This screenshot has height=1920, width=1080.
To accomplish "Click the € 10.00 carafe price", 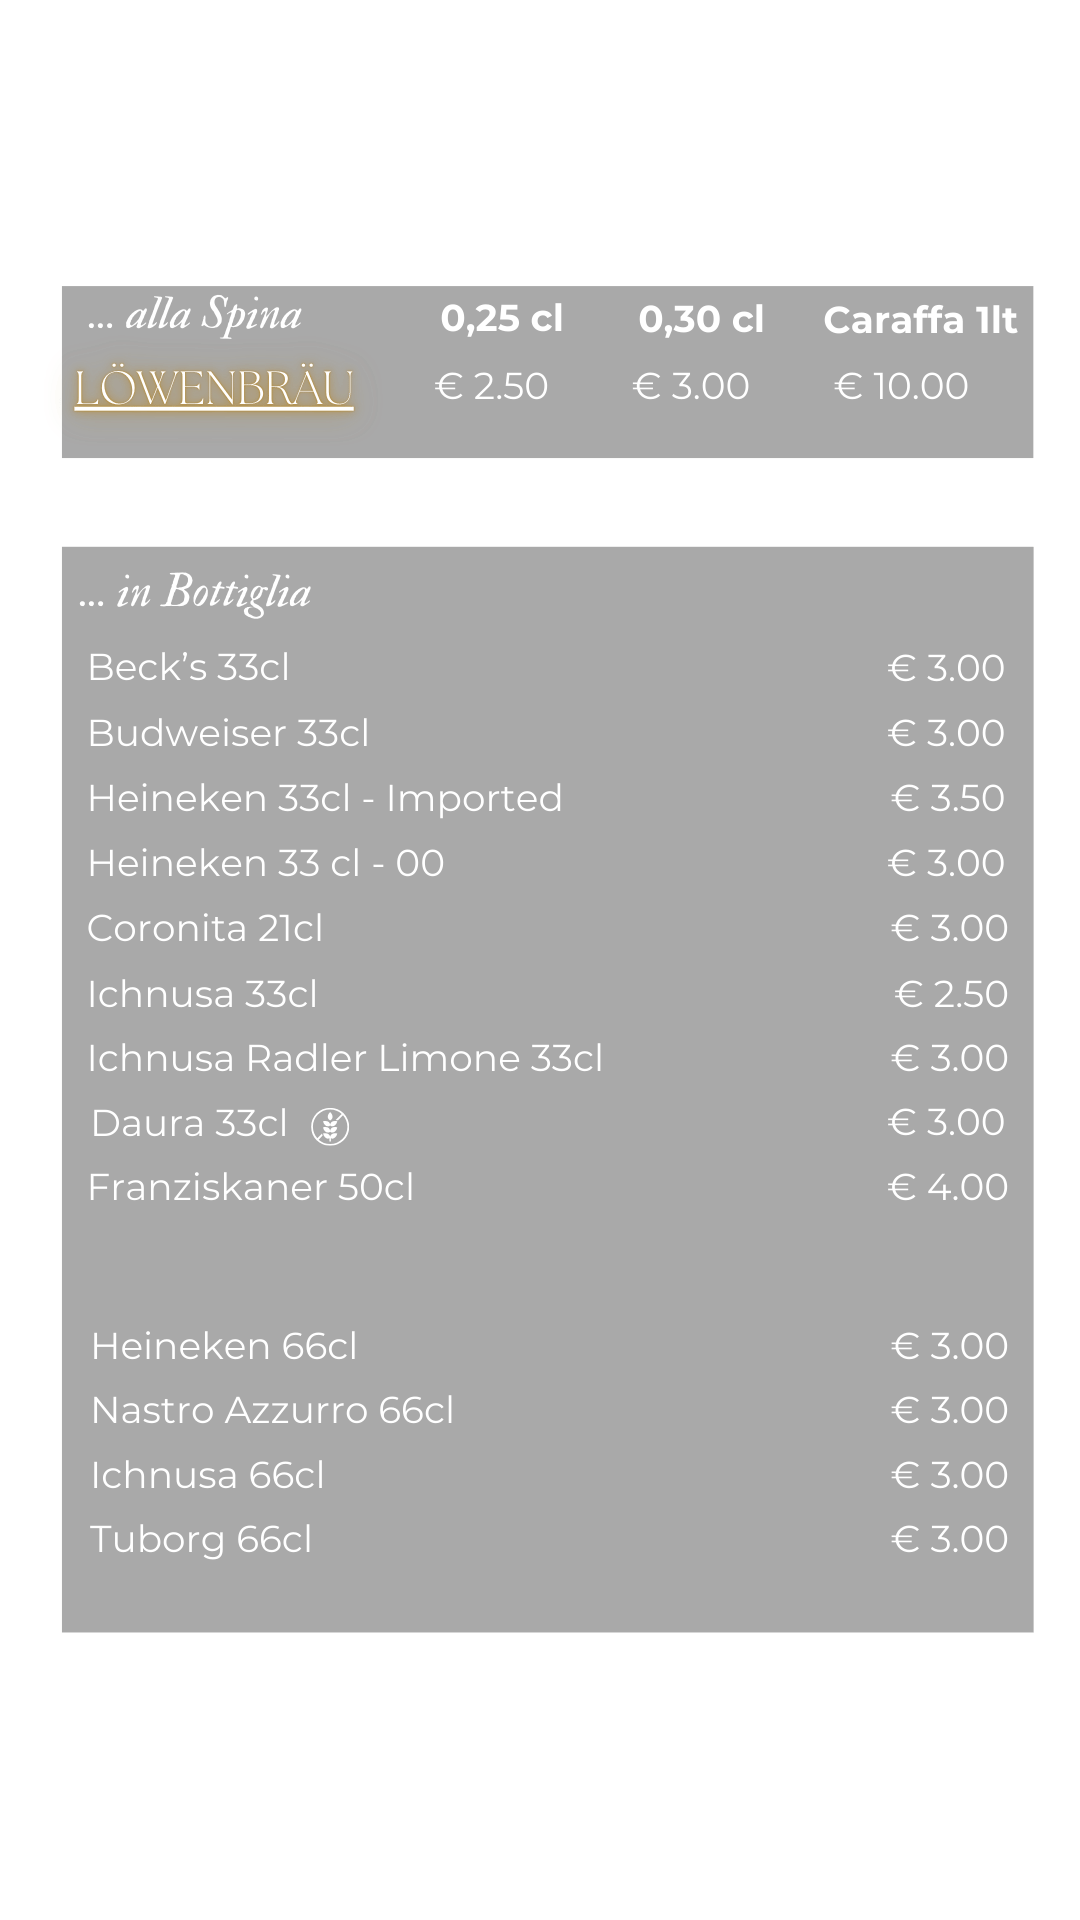I will [901, 386].
